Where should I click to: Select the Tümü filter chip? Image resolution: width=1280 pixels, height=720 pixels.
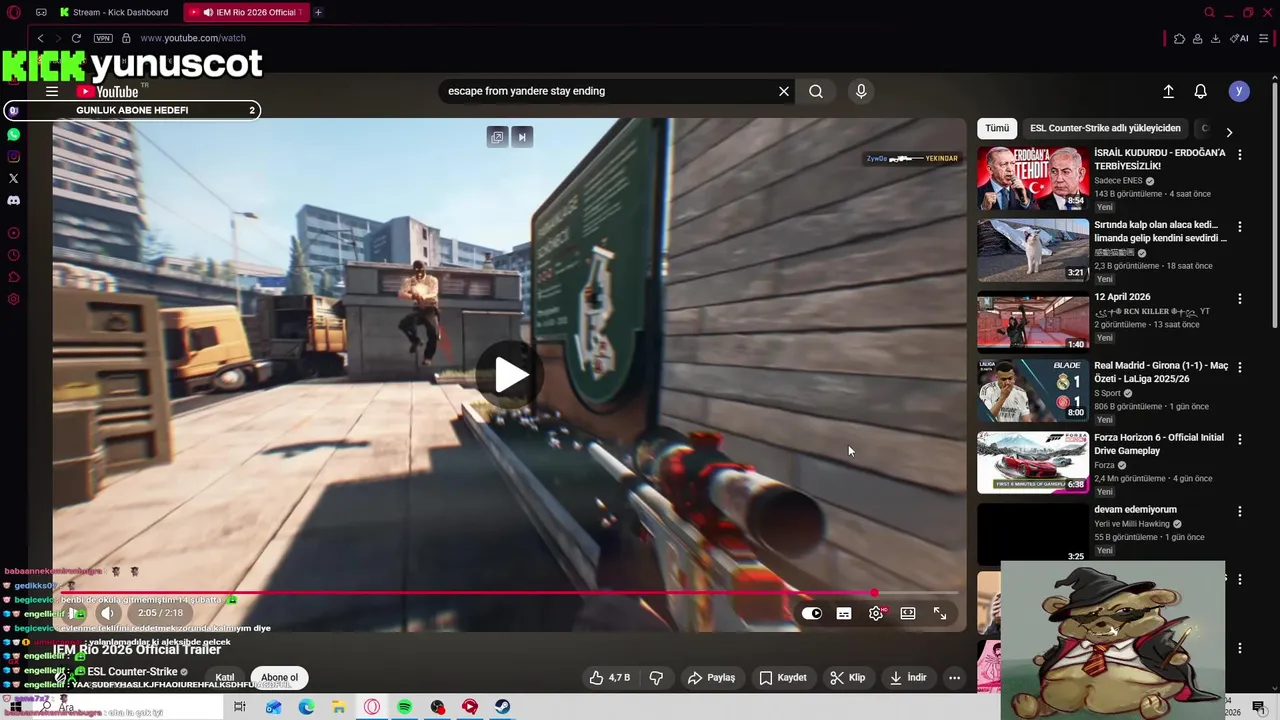click(997, 128)
